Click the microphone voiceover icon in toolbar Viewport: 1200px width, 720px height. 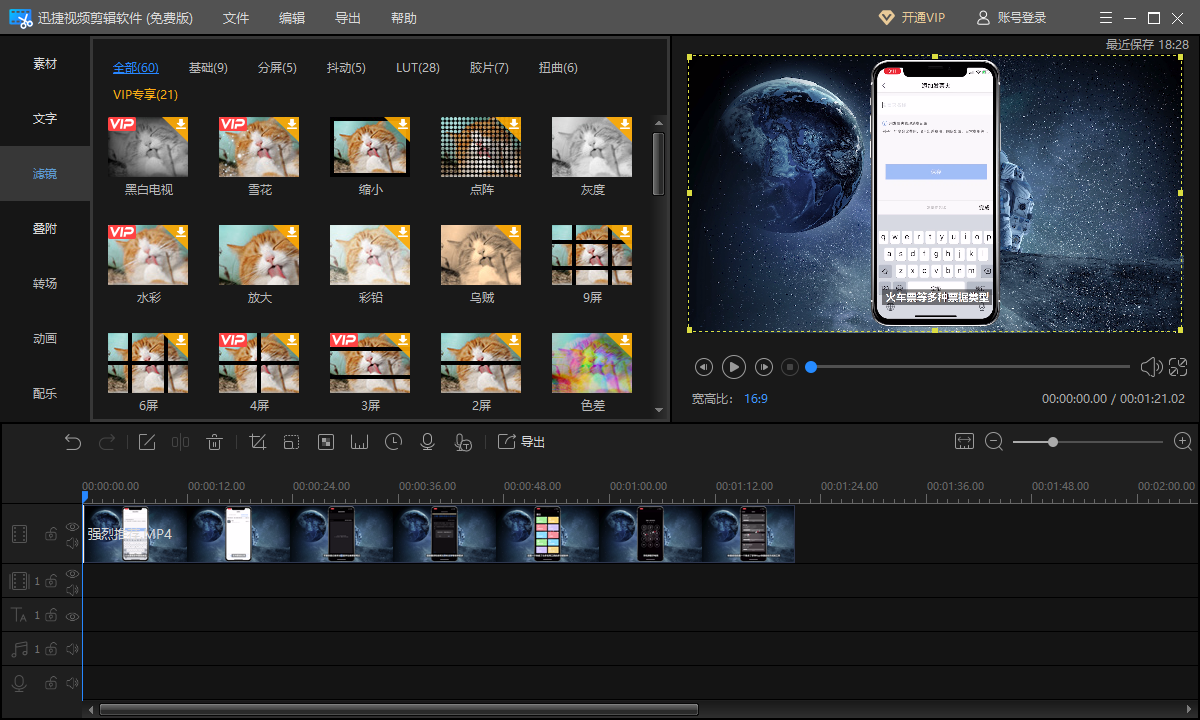click(x=428, y=442)
